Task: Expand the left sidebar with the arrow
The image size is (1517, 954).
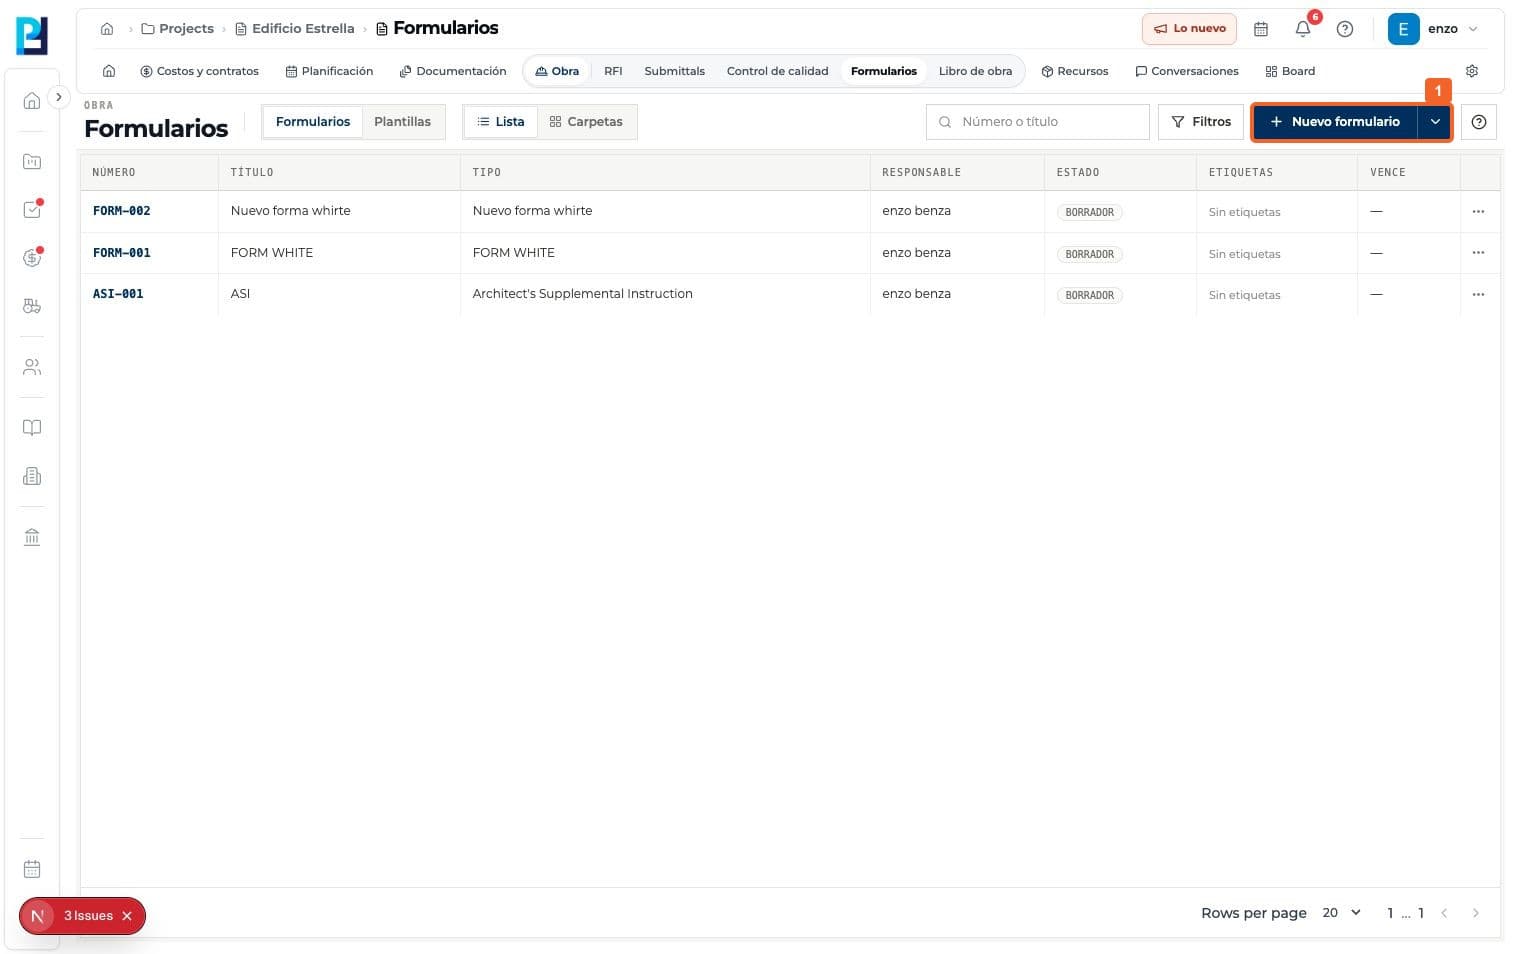Action: (x=59, y=97)
